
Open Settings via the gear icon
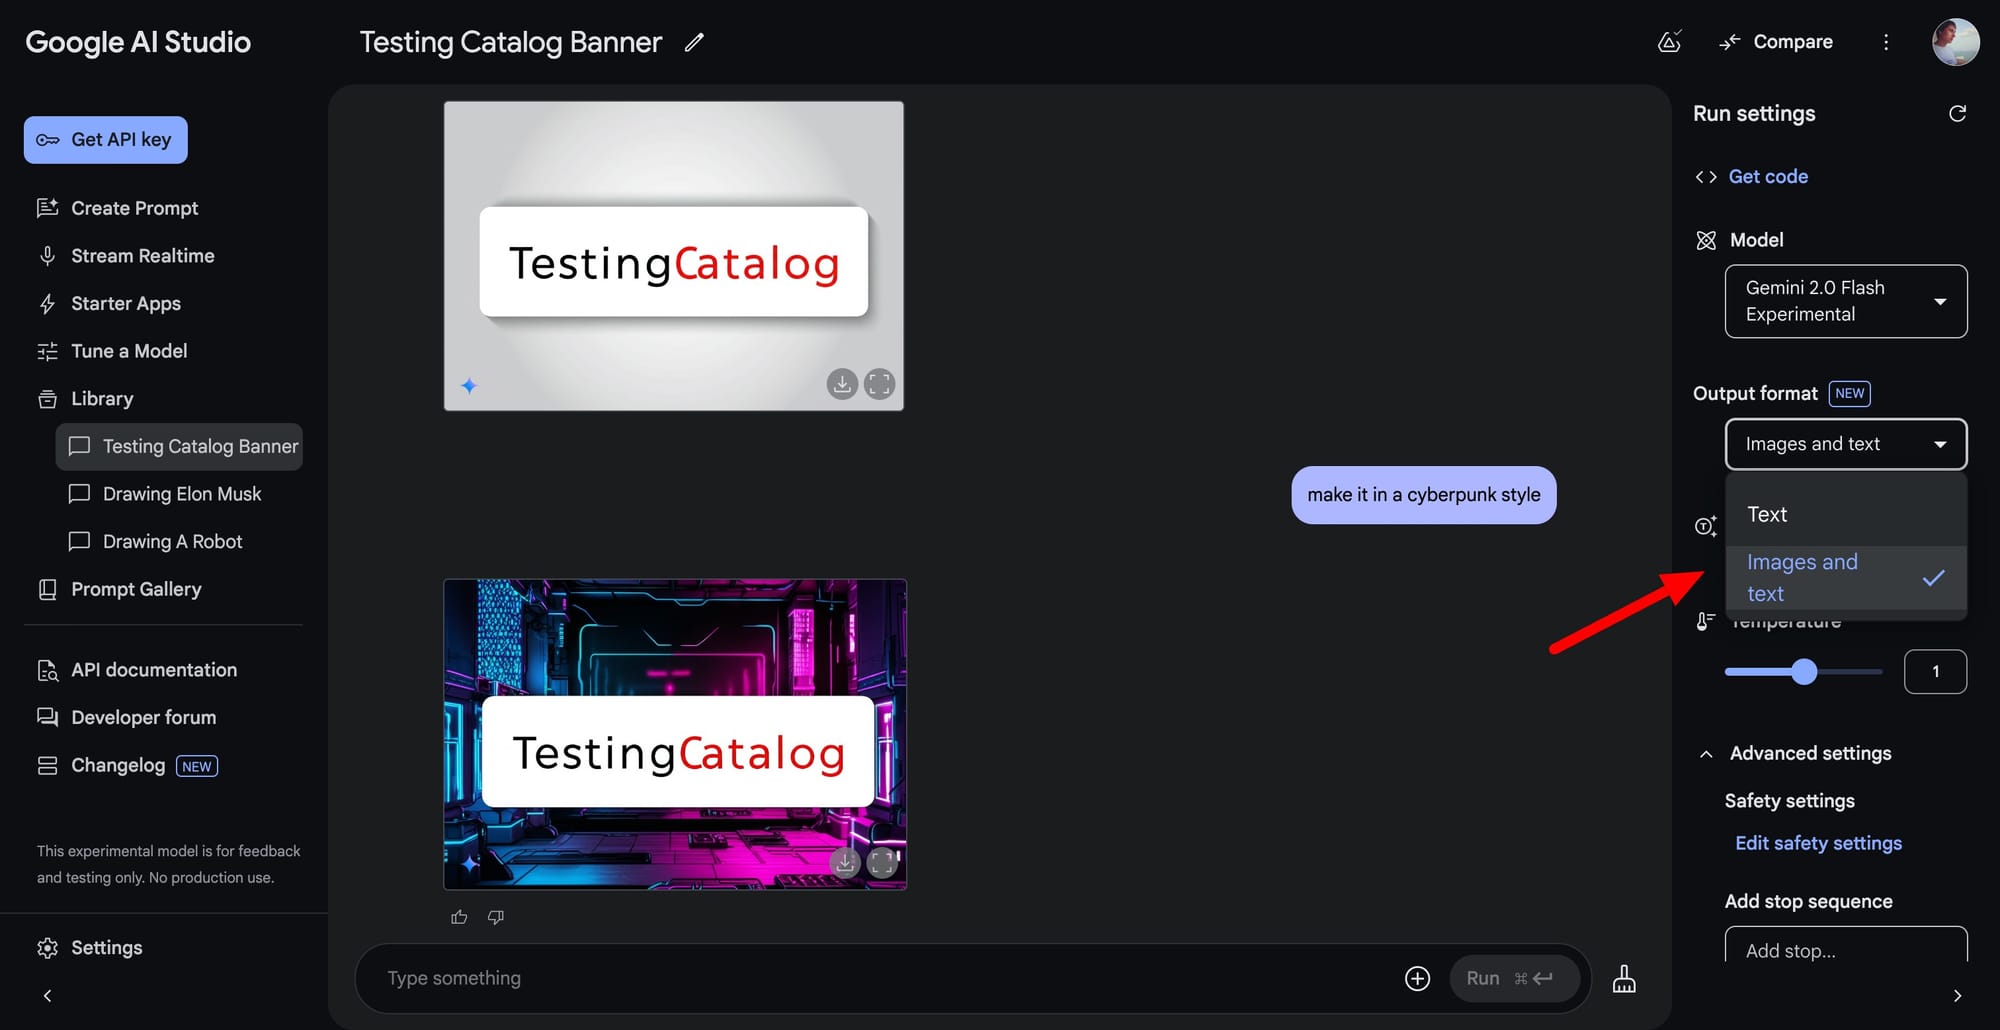pyautogui.click(x=89, y=947)
